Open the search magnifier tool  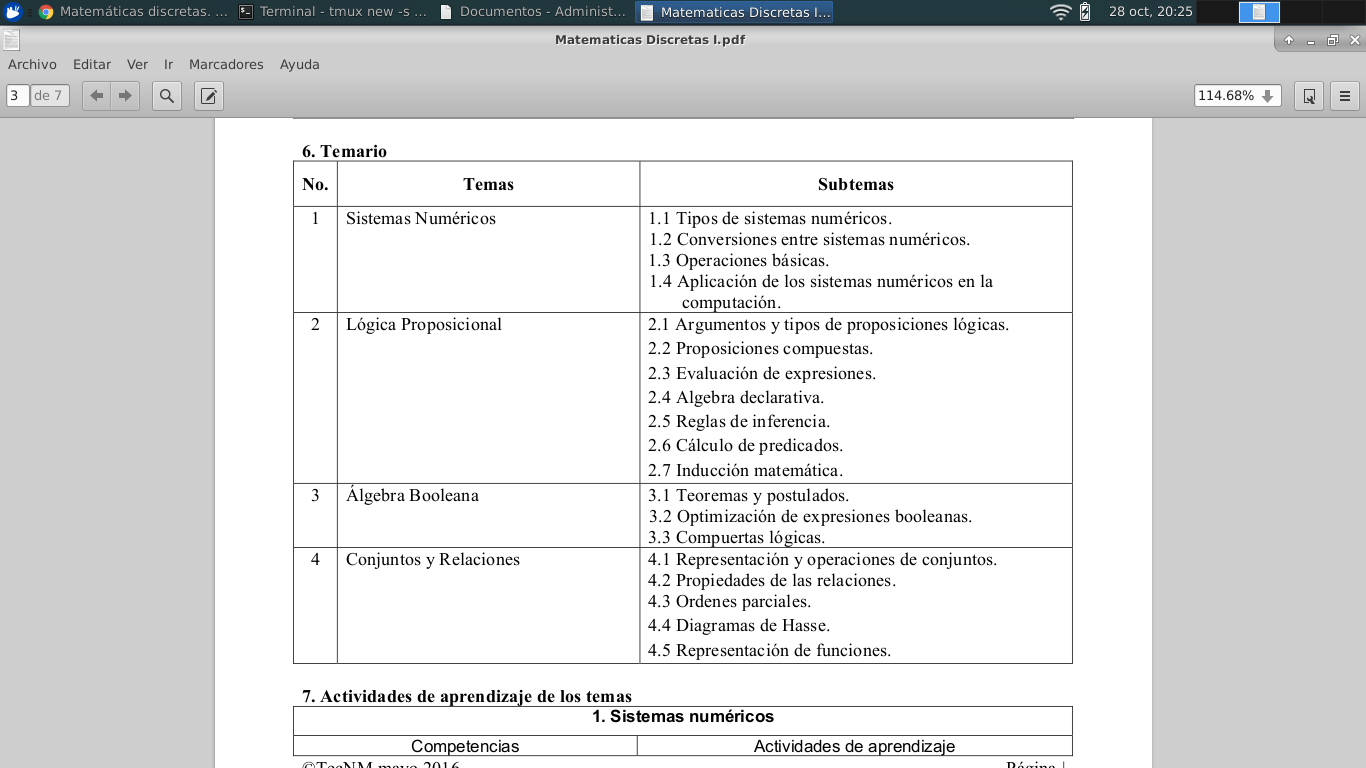(167, 96)
